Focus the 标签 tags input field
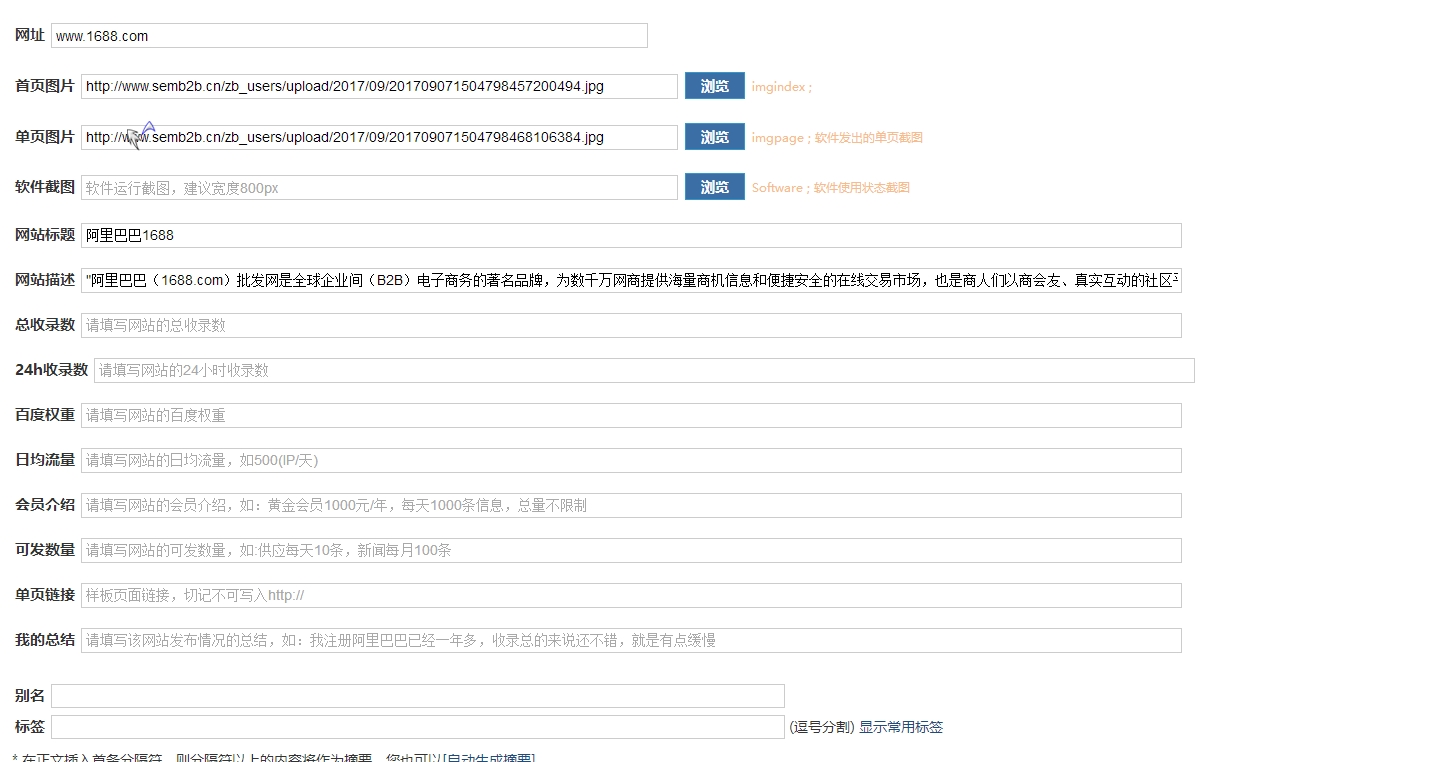The width and height of the screenshot is (1445, 762). pos(417,728)
